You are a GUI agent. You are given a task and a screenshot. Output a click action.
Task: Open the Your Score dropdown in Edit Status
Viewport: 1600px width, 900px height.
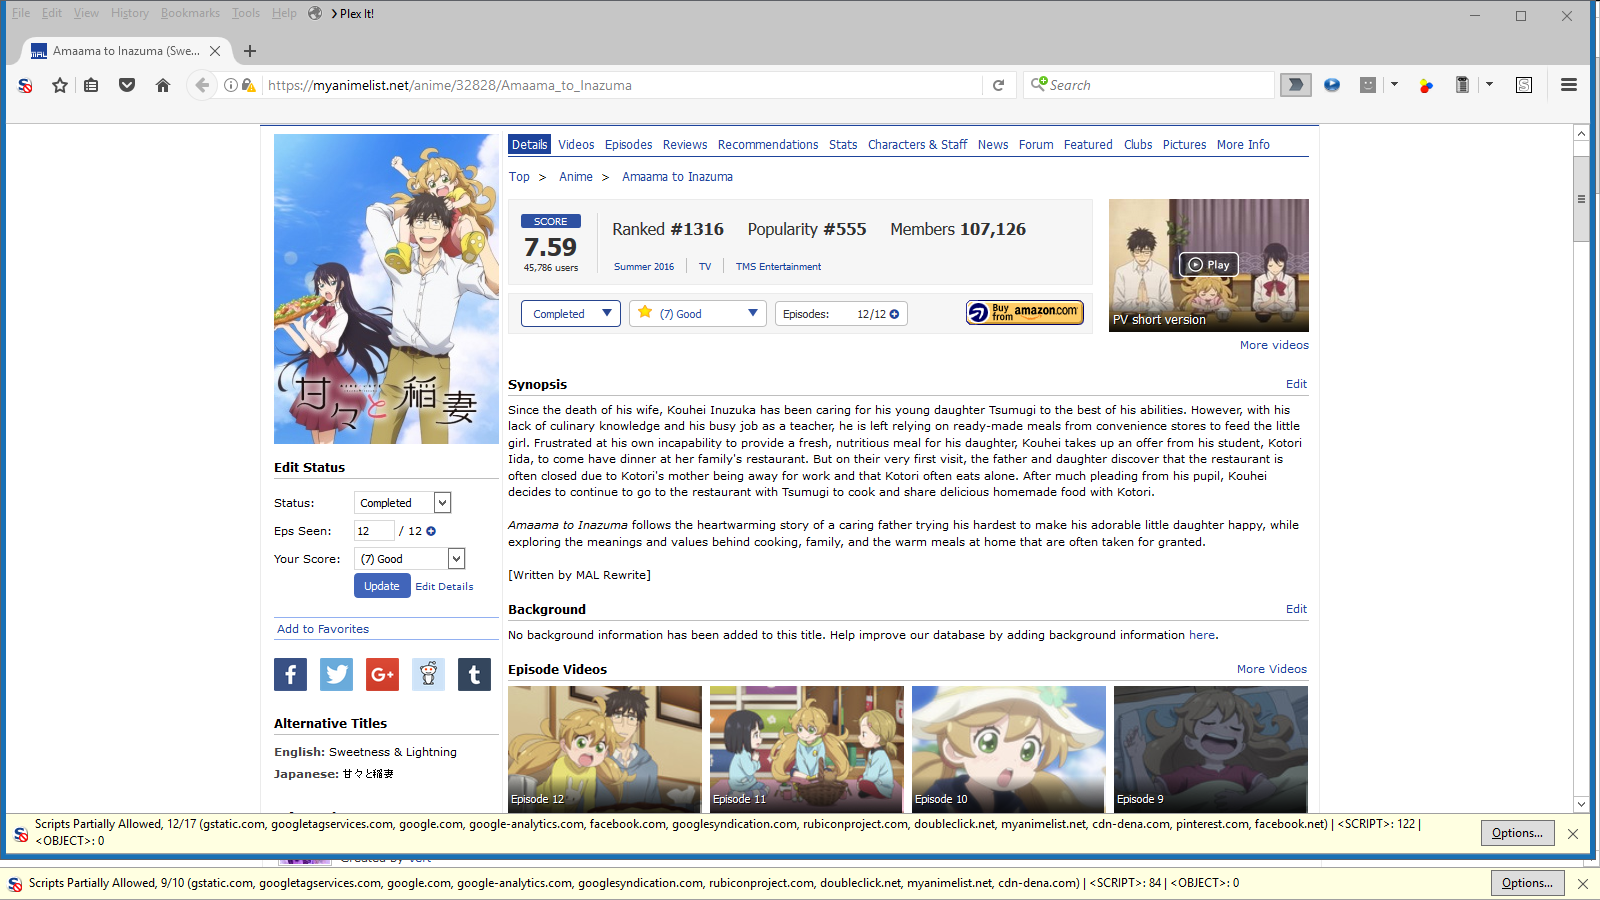(x=409, y=559)
